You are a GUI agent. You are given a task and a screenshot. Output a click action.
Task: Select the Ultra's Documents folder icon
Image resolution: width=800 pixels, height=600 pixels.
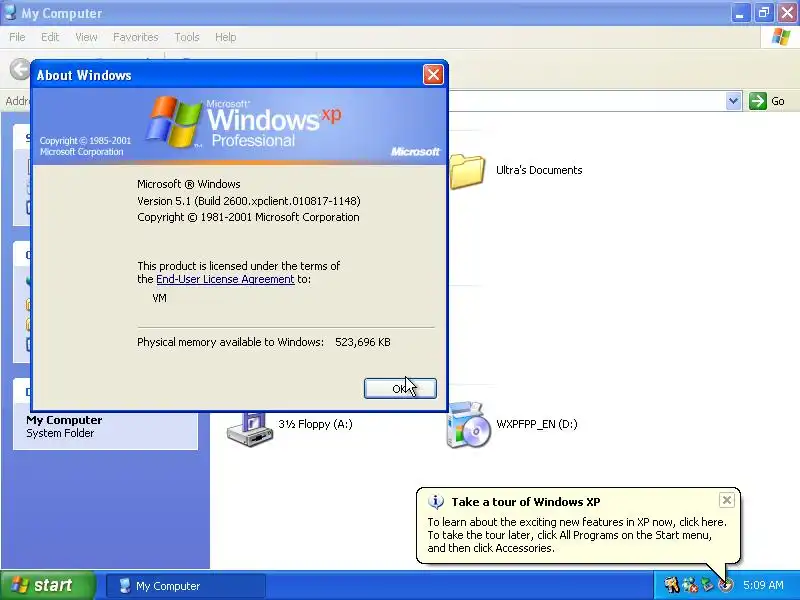point(467,171)
